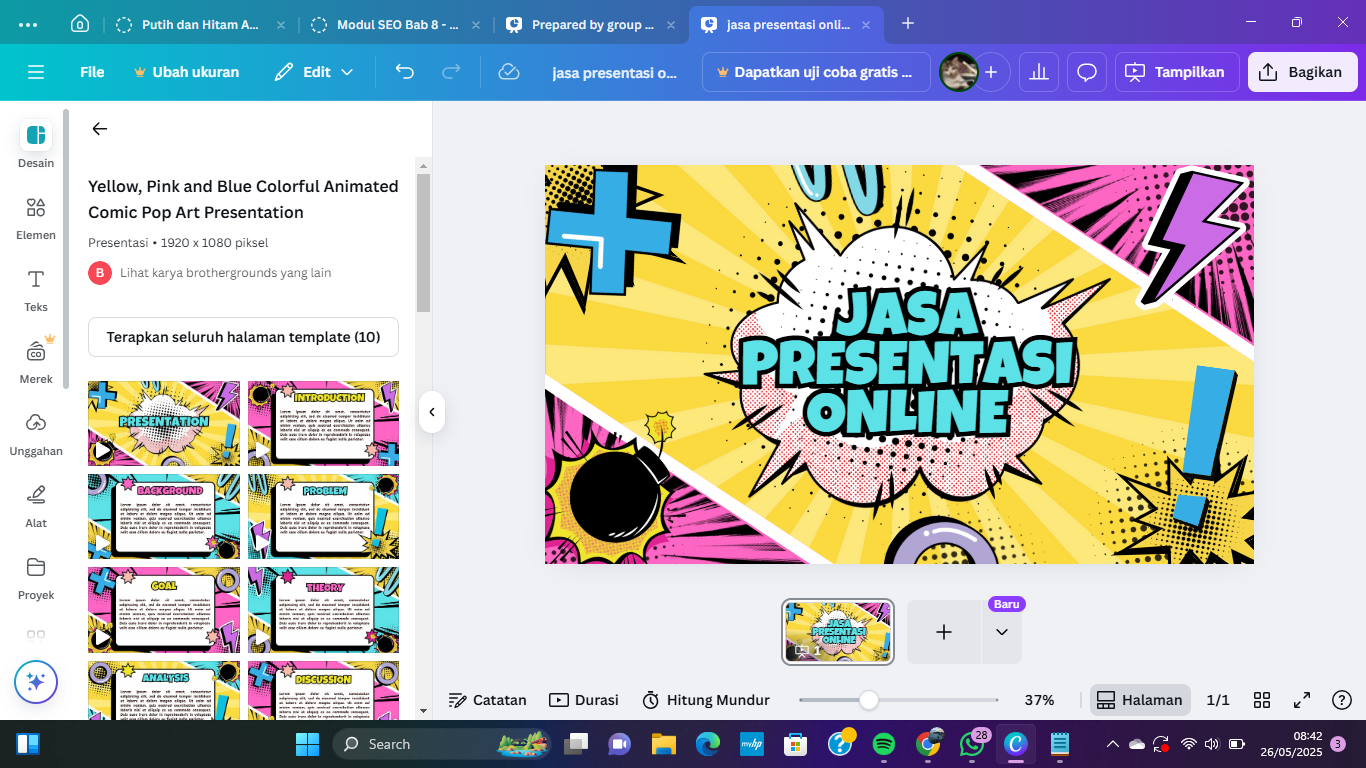Open the Unggahan uploads panel
Screen dimensions: 1366x768
(x=36, y=433)
